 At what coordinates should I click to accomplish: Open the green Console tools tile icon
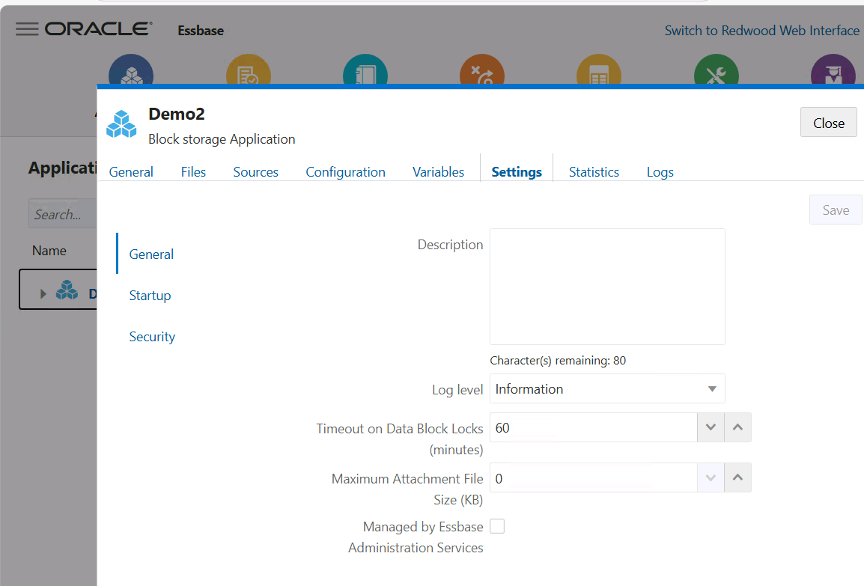point(715,73)
